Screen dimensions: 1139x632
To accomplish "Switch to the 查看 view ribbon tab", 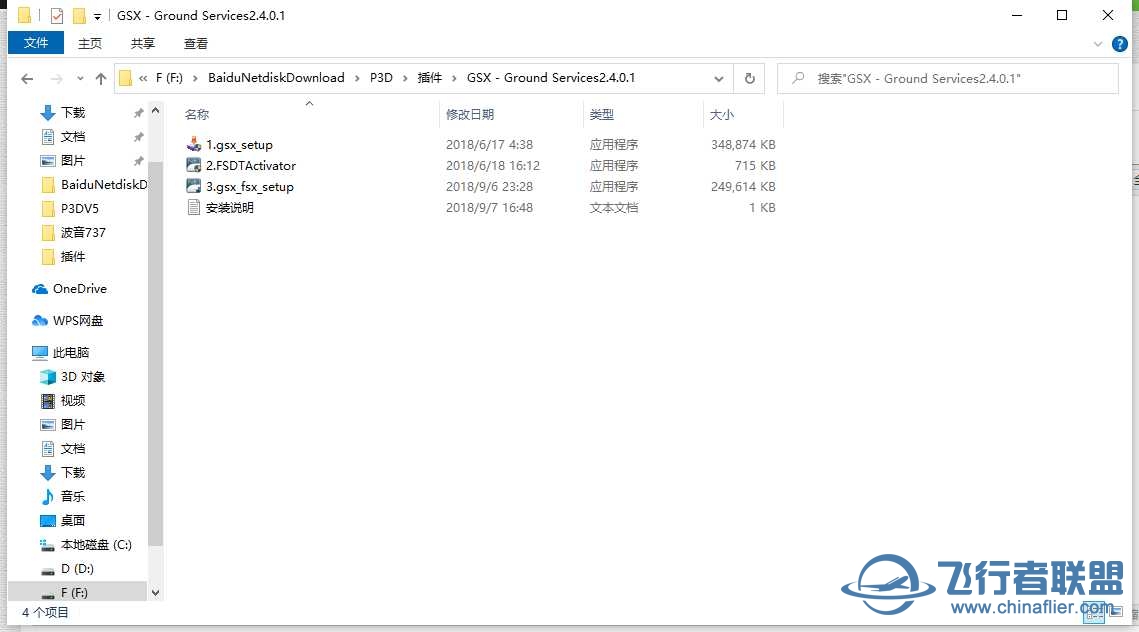I will pyautogui.click(x=195, y=44).
